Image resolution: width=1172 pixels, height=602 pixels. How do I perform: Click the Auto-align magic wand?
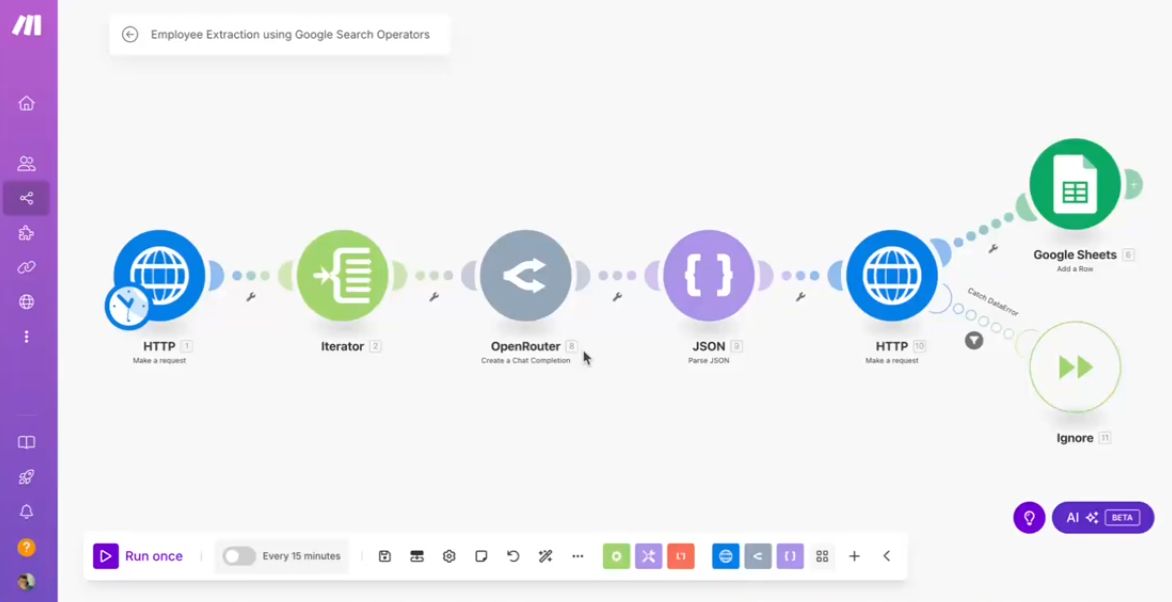click(x=545, y=556)
